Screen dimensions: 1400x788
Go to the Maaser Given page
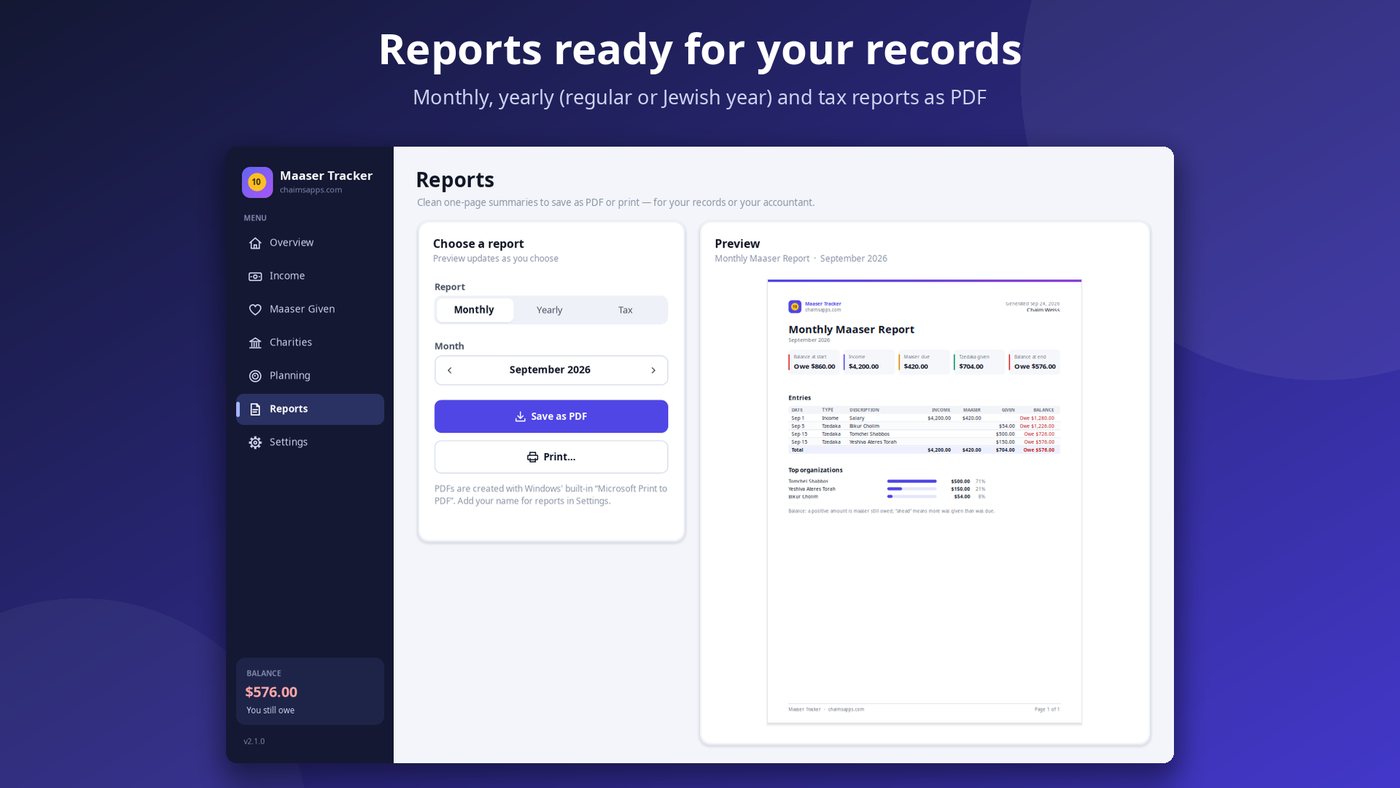(x=310, y=310)
